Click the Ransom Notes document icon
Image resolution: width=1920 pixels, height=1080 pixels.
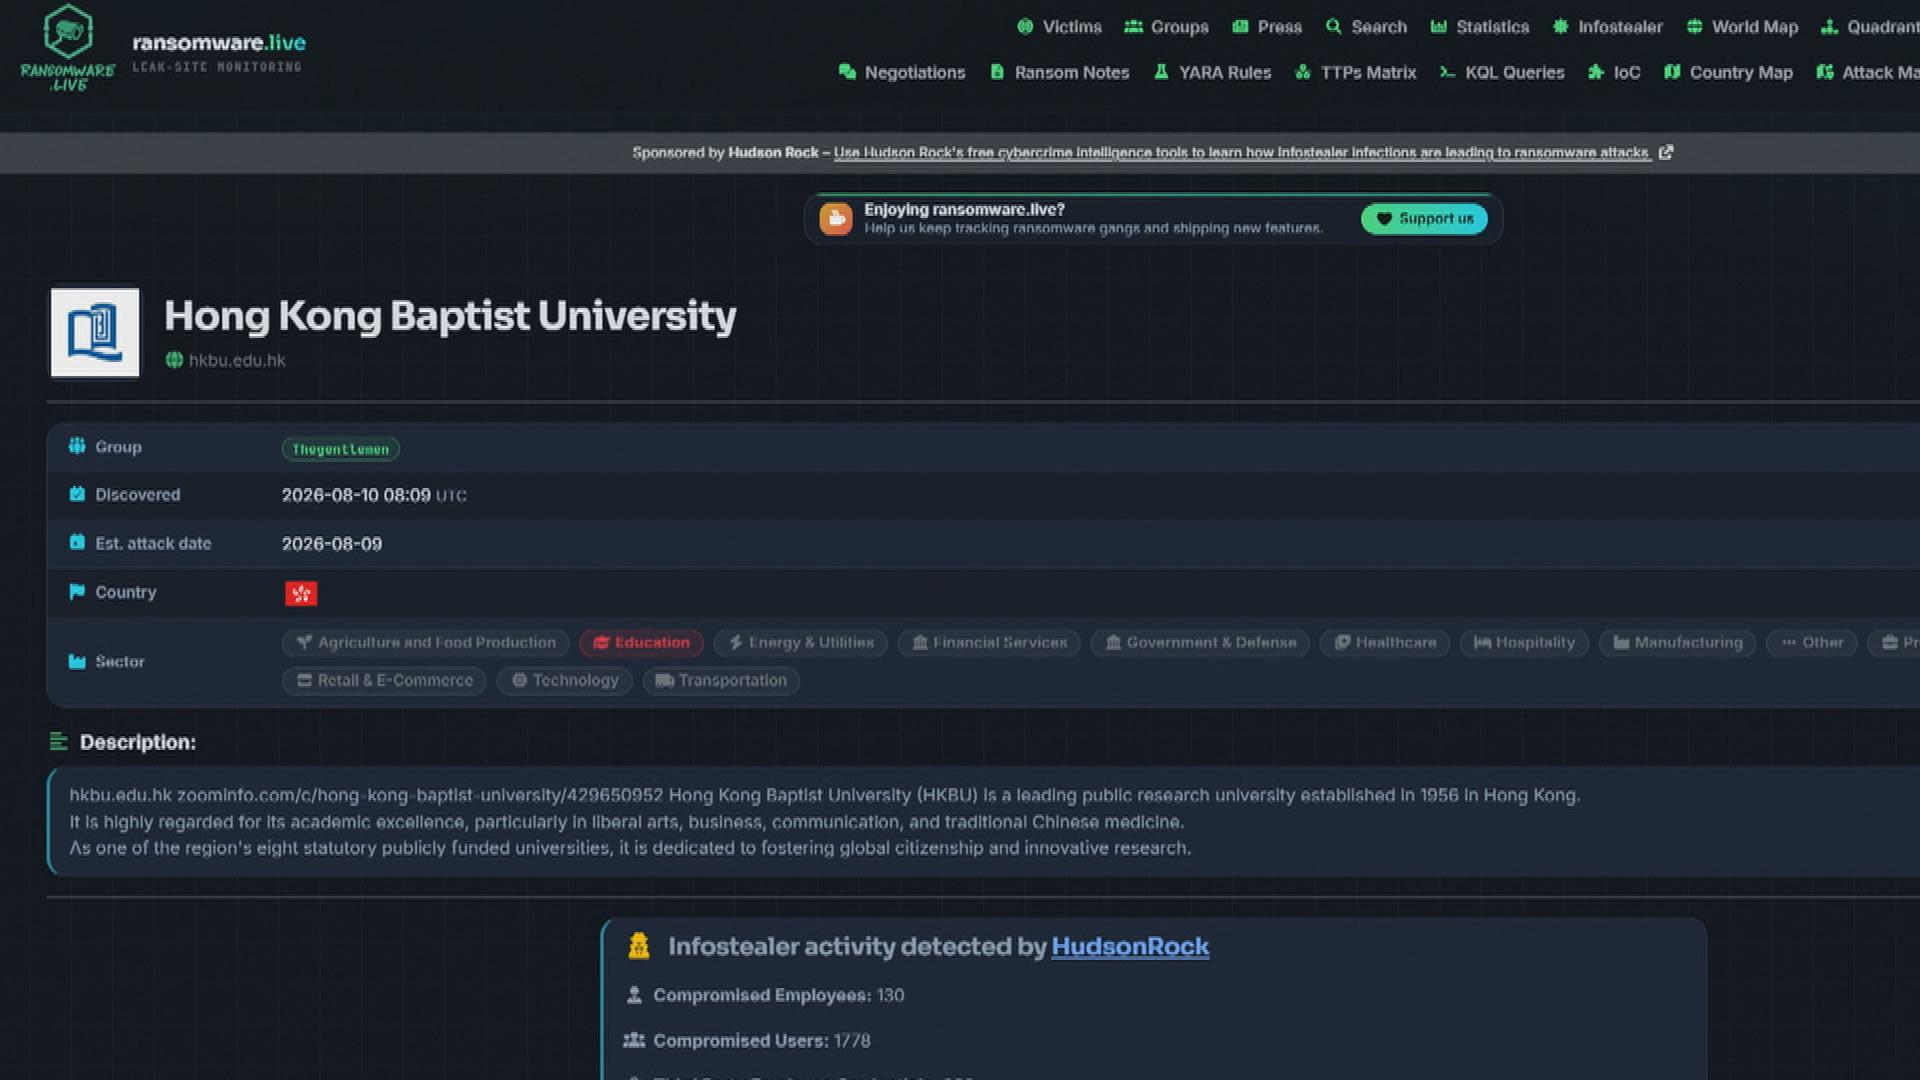pyautogui.click(x=997, y=72)
